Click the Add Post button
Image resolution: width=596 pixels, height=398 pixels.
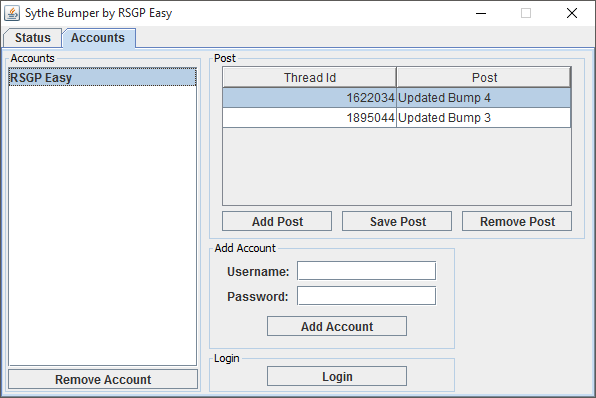point(277,221)
